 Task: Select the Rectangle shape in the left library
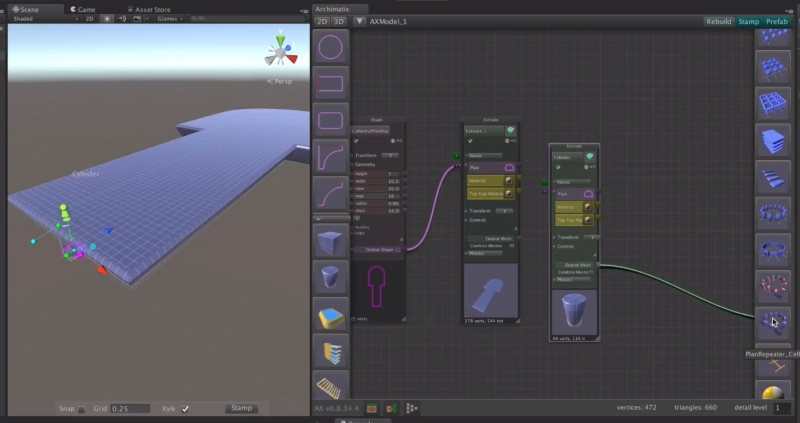331,84
